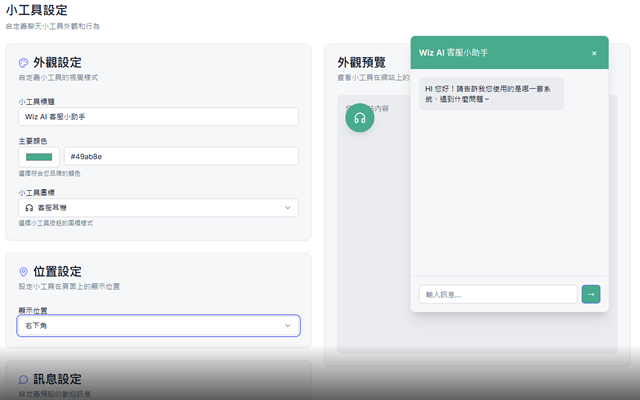Viewport: 640px width, 400px height.
Task: Click the 外觀預覽 panel heading
Action: [361, 62]
